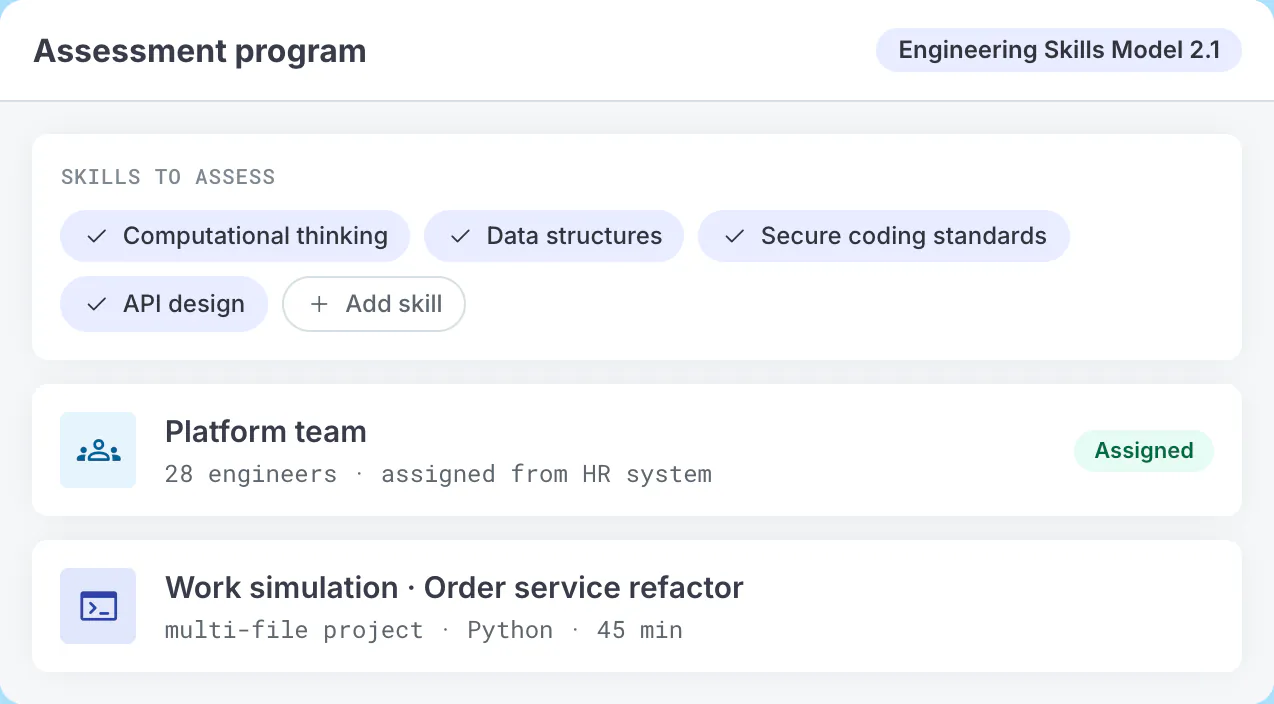1274x704 pixels.
Task: Toggle the Data structures skill chip
Action: point(554,236)
